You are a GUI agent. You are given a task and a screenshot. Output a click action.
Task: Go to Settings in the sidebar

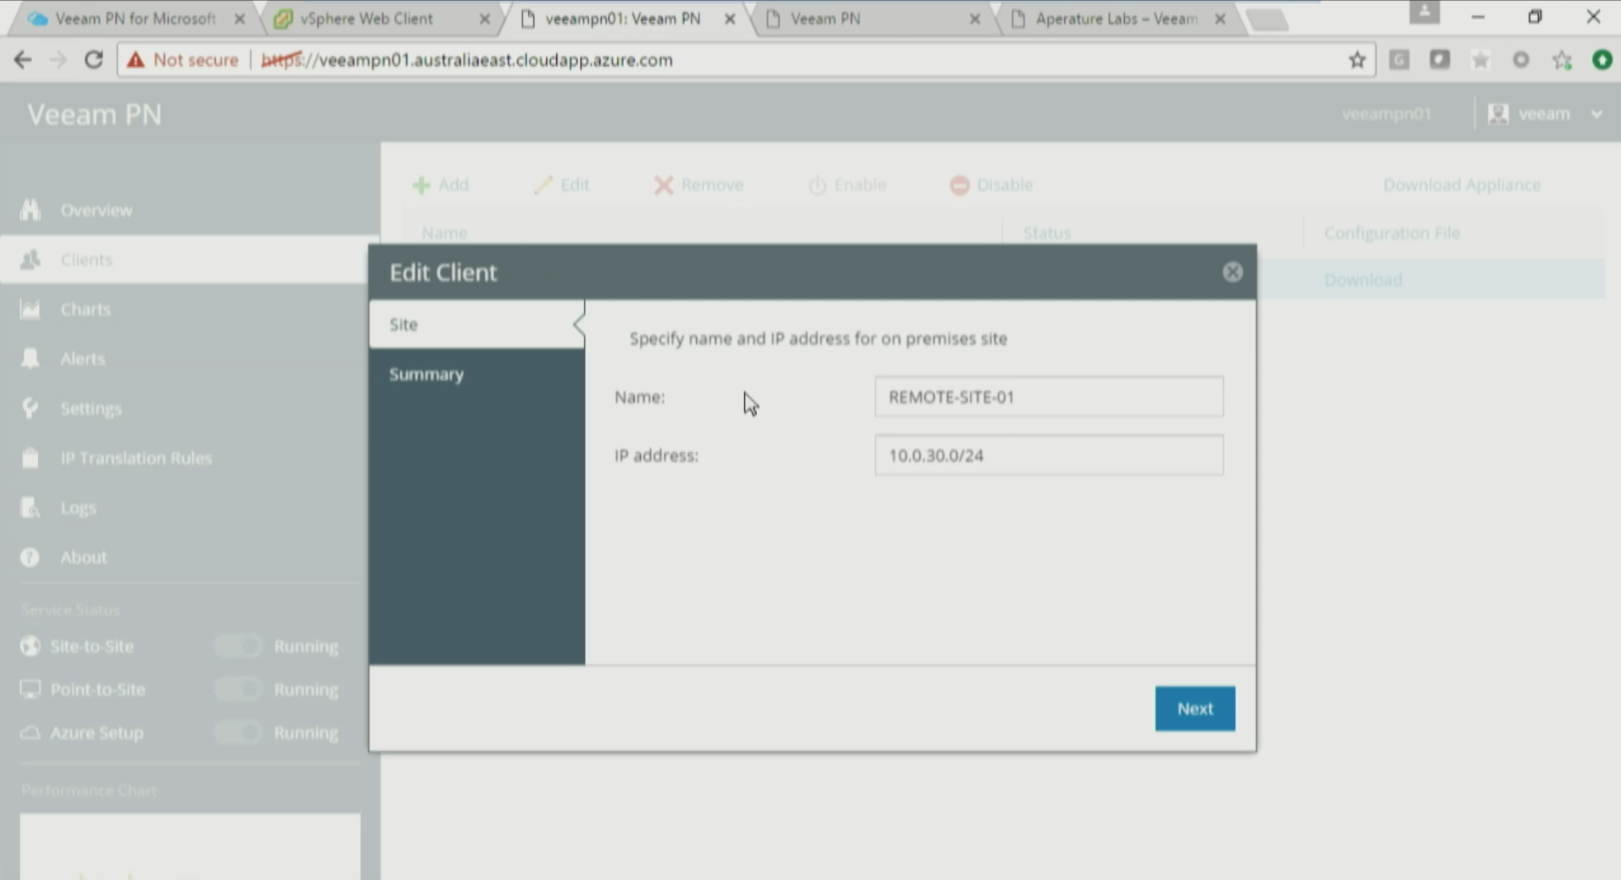pyautogui.click(x=91, y=408)
